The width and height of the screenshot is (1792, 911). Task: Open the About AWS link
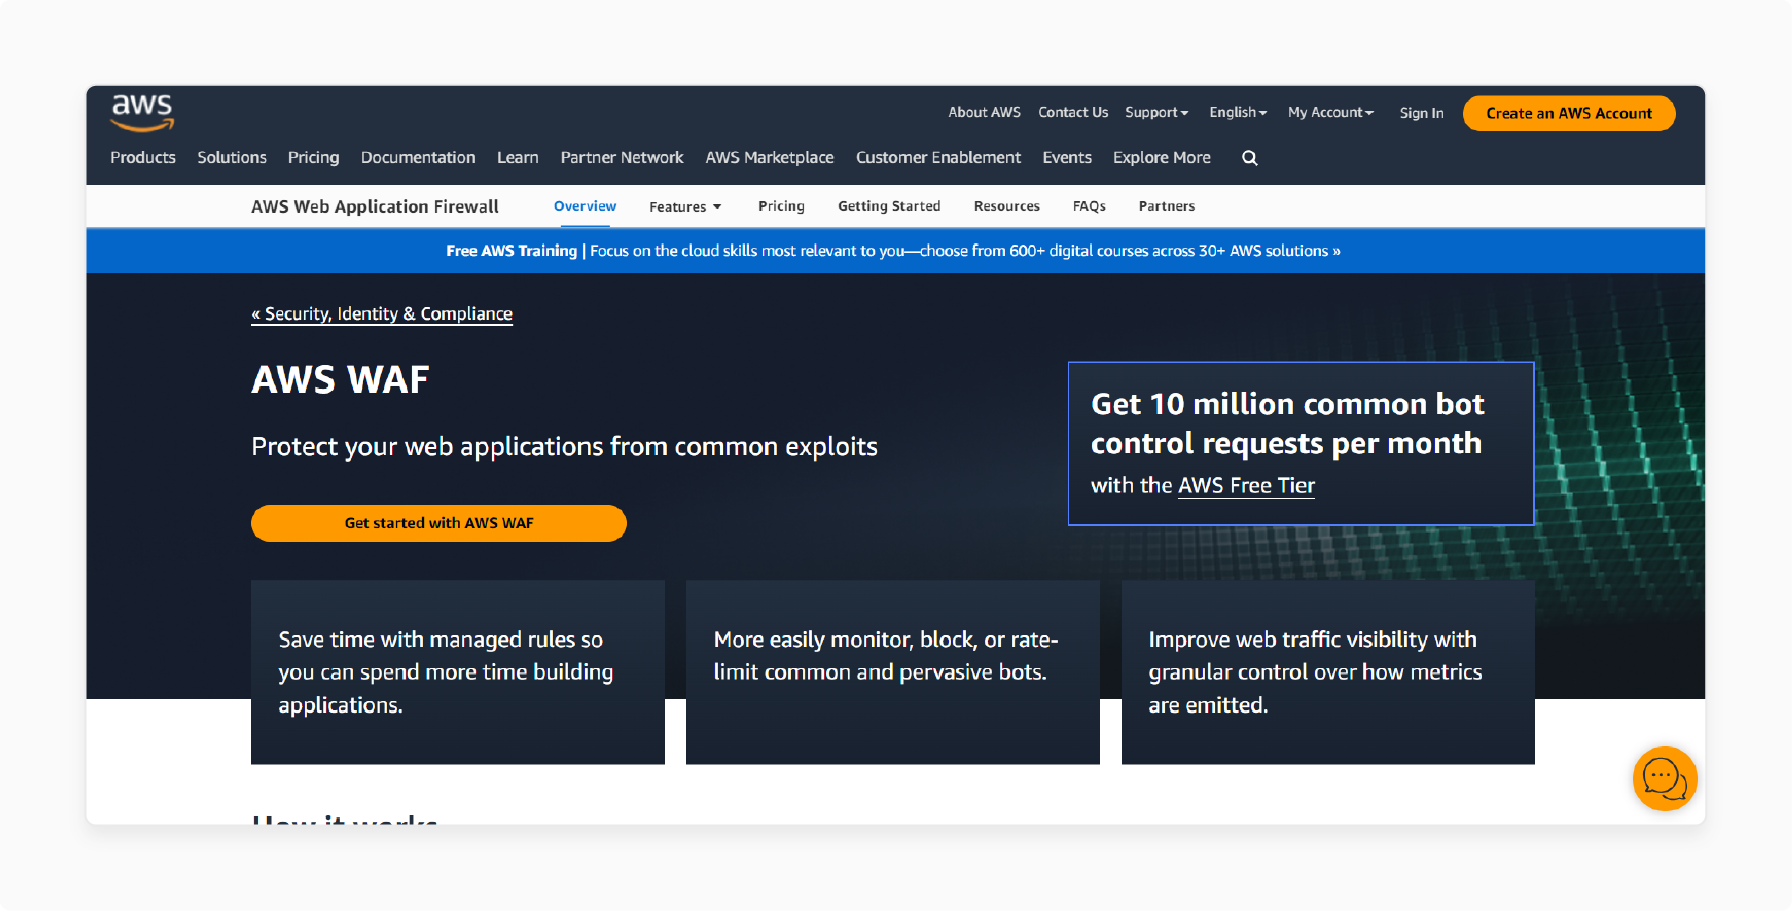[x=985, y=113]
